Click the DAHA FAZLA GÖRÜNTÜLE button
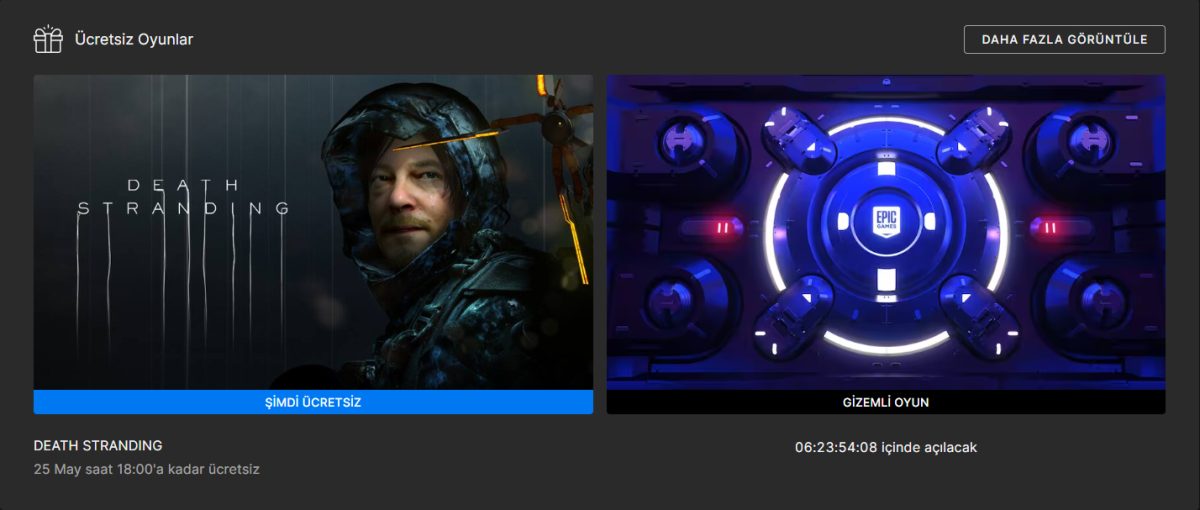 [x=1064, y=39]
